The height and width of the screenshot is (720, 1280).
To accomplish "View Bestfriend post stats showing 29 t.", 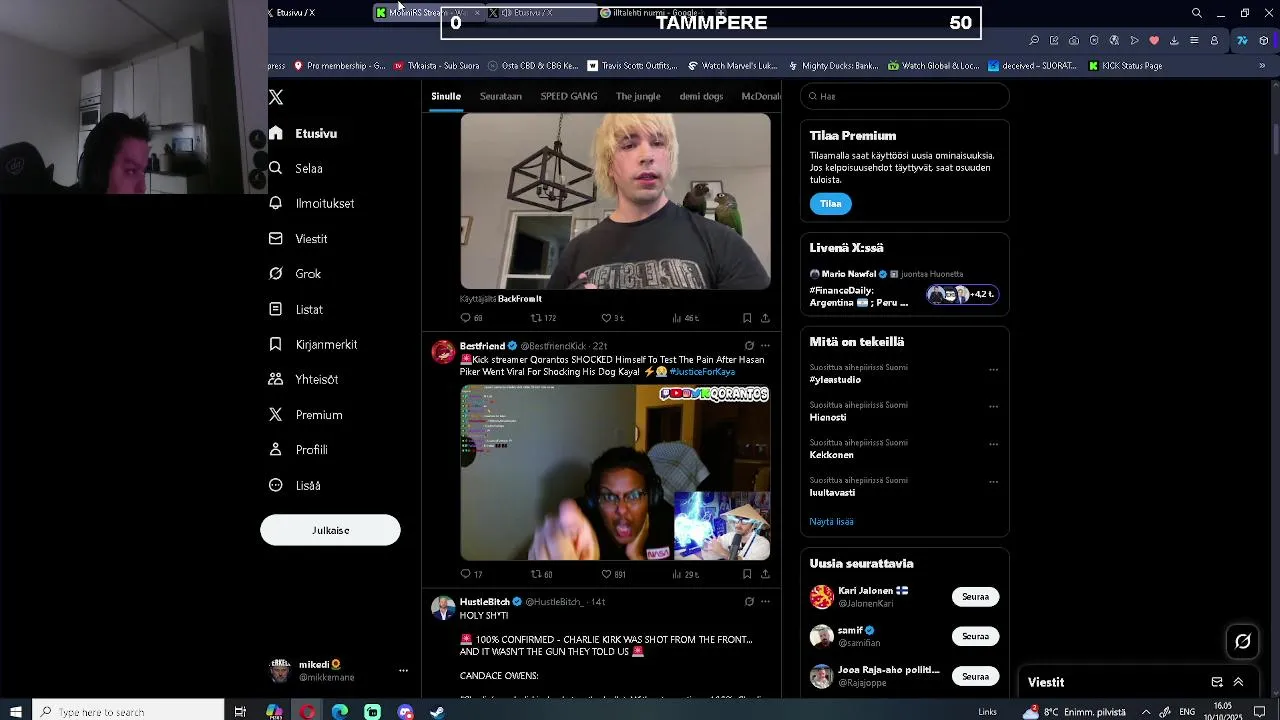I will [685, 574].
